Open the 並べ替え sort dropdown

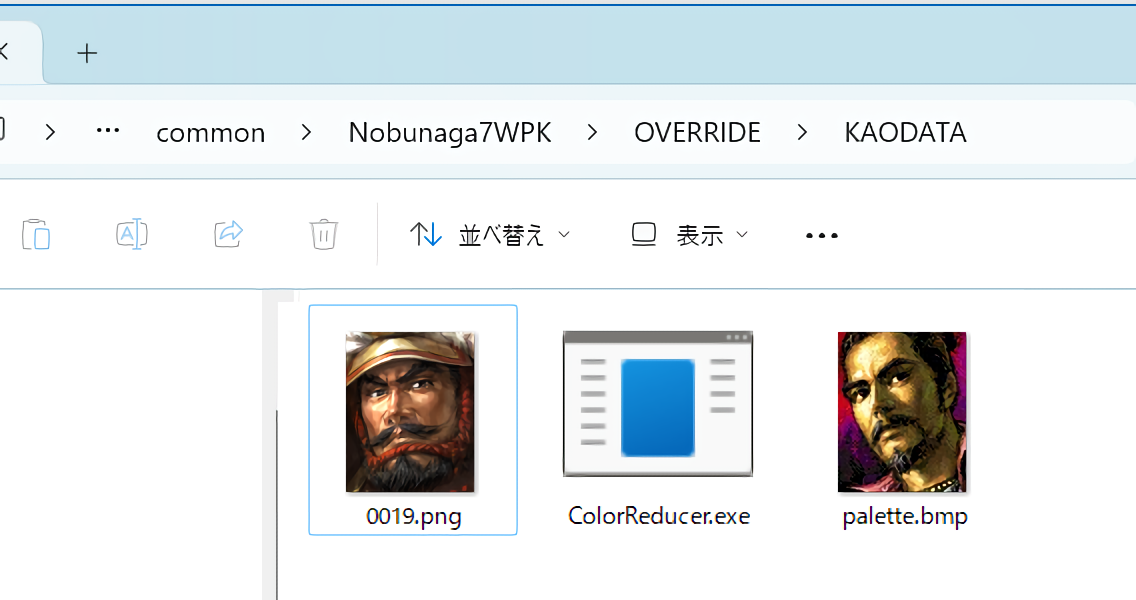(490, 235)
